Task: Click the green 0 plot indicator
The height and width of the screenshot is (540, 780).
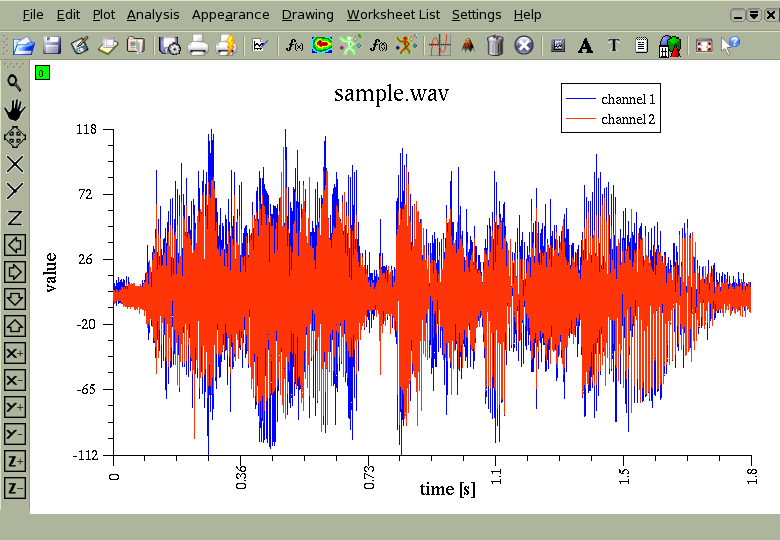Action: coord(42,73)
